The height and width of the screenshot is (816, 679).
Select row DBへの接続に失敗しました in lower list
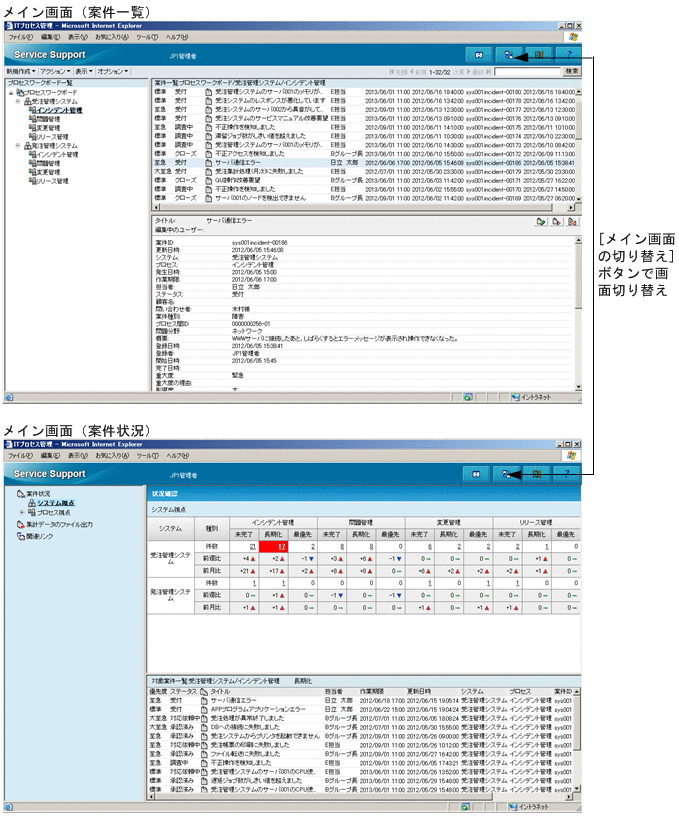(x=361, y=727)
